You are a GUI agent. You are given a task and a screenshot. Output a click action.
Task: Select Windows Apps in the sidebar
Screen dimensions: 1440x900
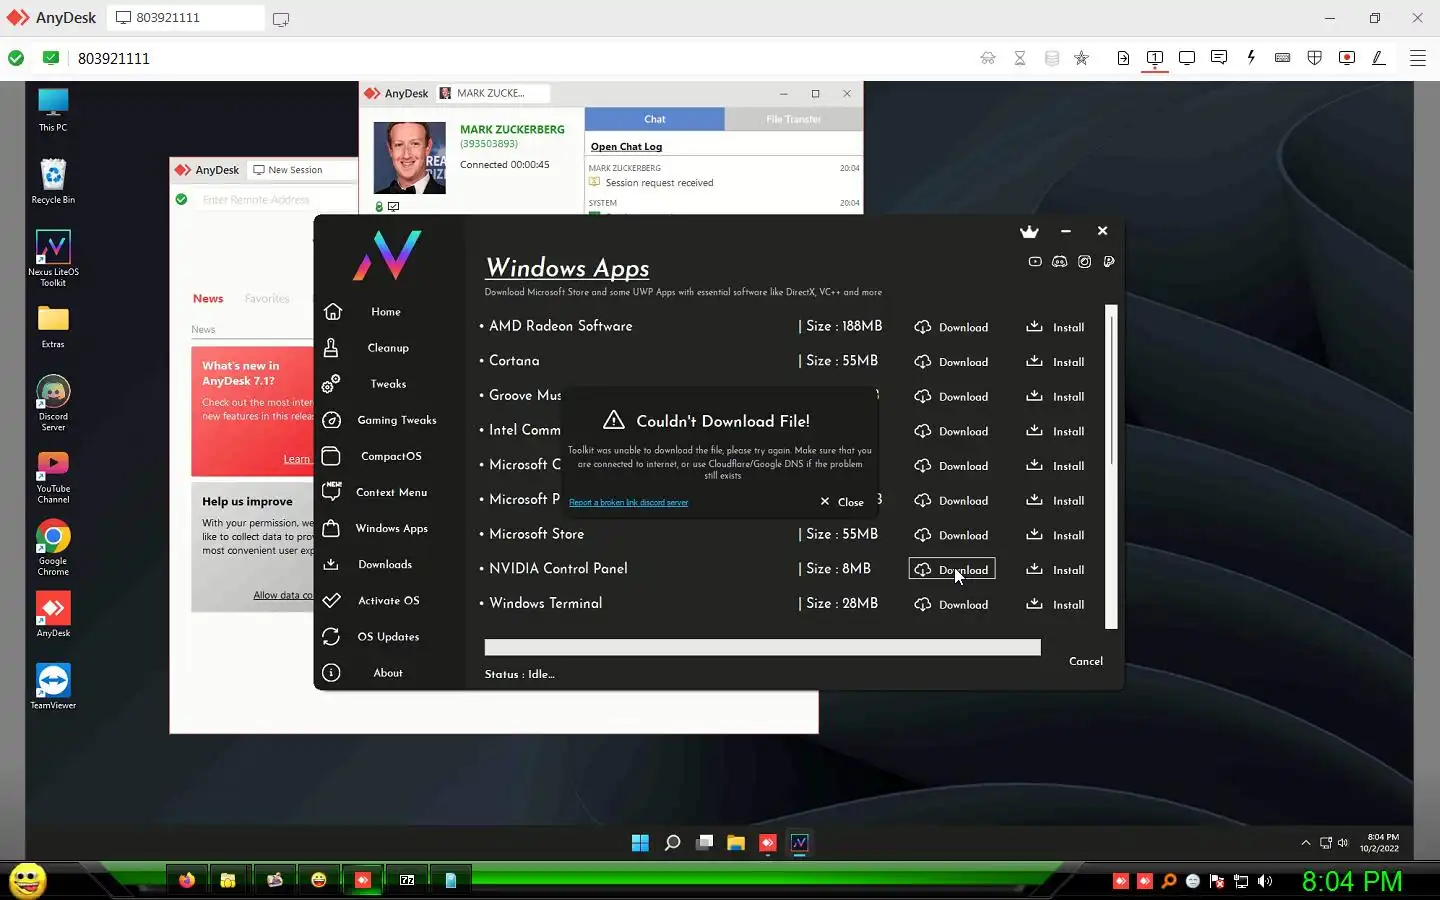pos(390,528)
